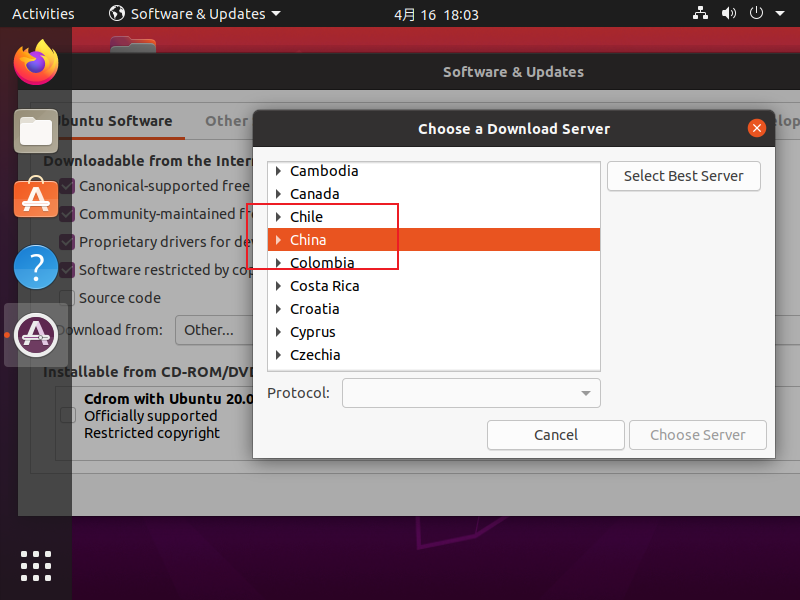Viewport: 800px width, 600px height.
Task: Open the Files manager in dock
Action: point(36,131)
